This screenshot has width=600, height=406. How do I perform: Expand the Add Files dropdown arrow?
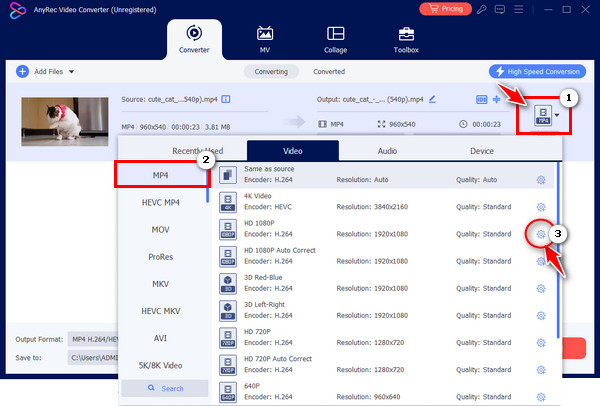(x=72, y=72)
